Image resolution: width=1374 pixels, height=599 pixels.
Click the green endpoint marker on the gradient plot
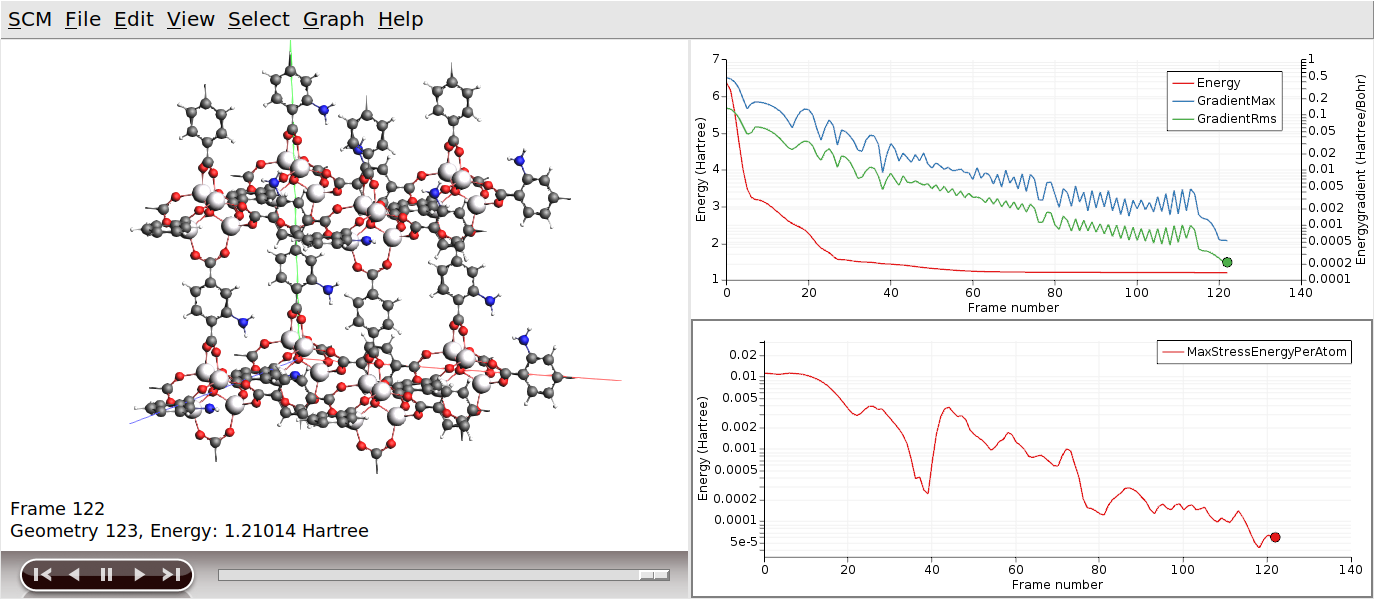1228,262
